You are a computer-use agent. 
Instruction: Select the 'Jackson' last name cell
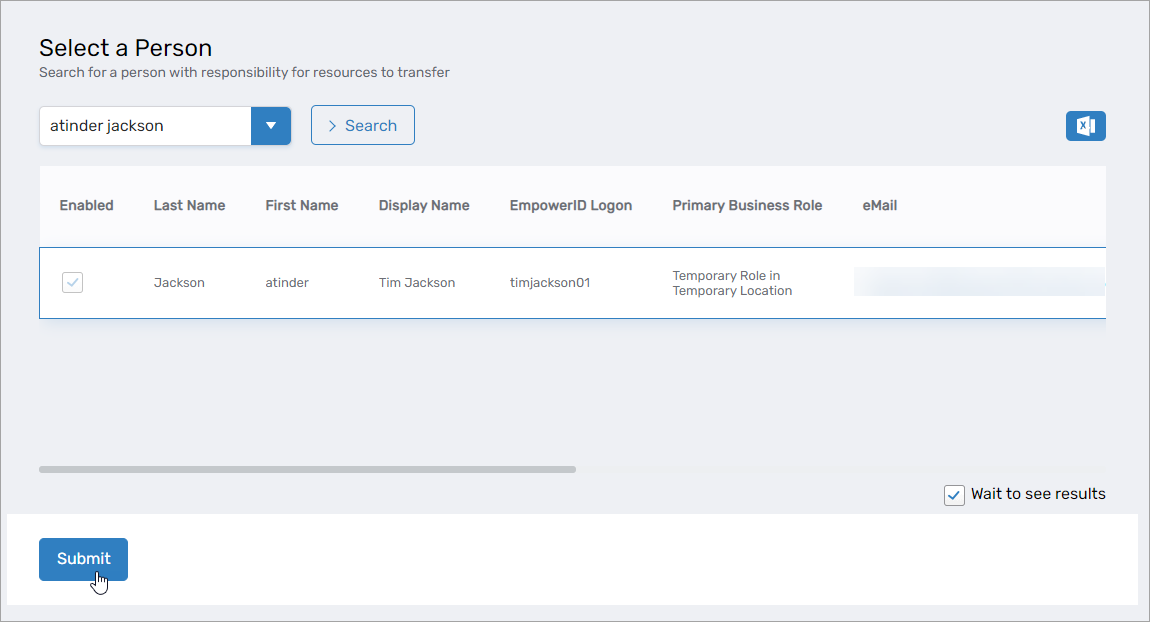pyautogui.click(x=179, y=283)
